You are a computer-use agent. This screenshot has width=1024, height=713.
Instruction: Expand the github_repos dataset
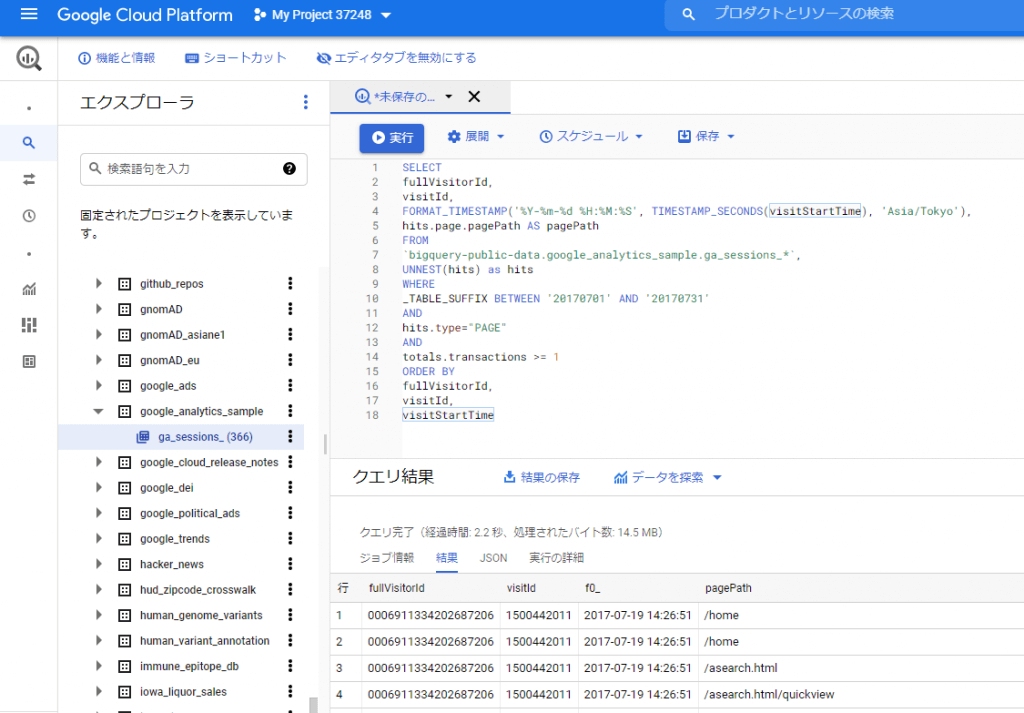(99, 283)
